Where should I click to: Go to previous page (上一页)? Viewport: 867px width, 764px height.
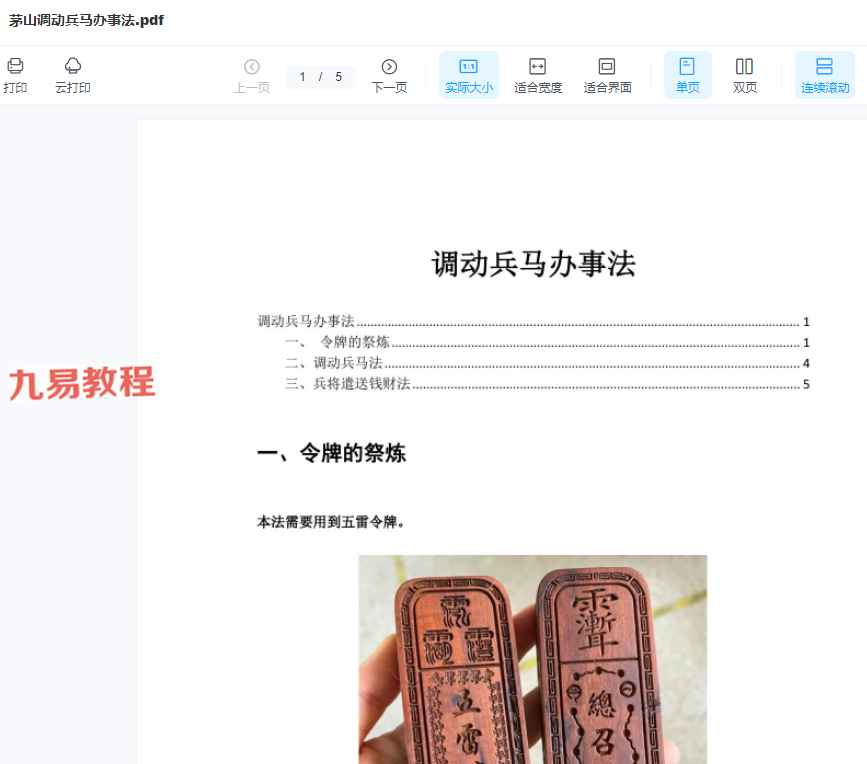pyautogui.click(x=251, y=75)
